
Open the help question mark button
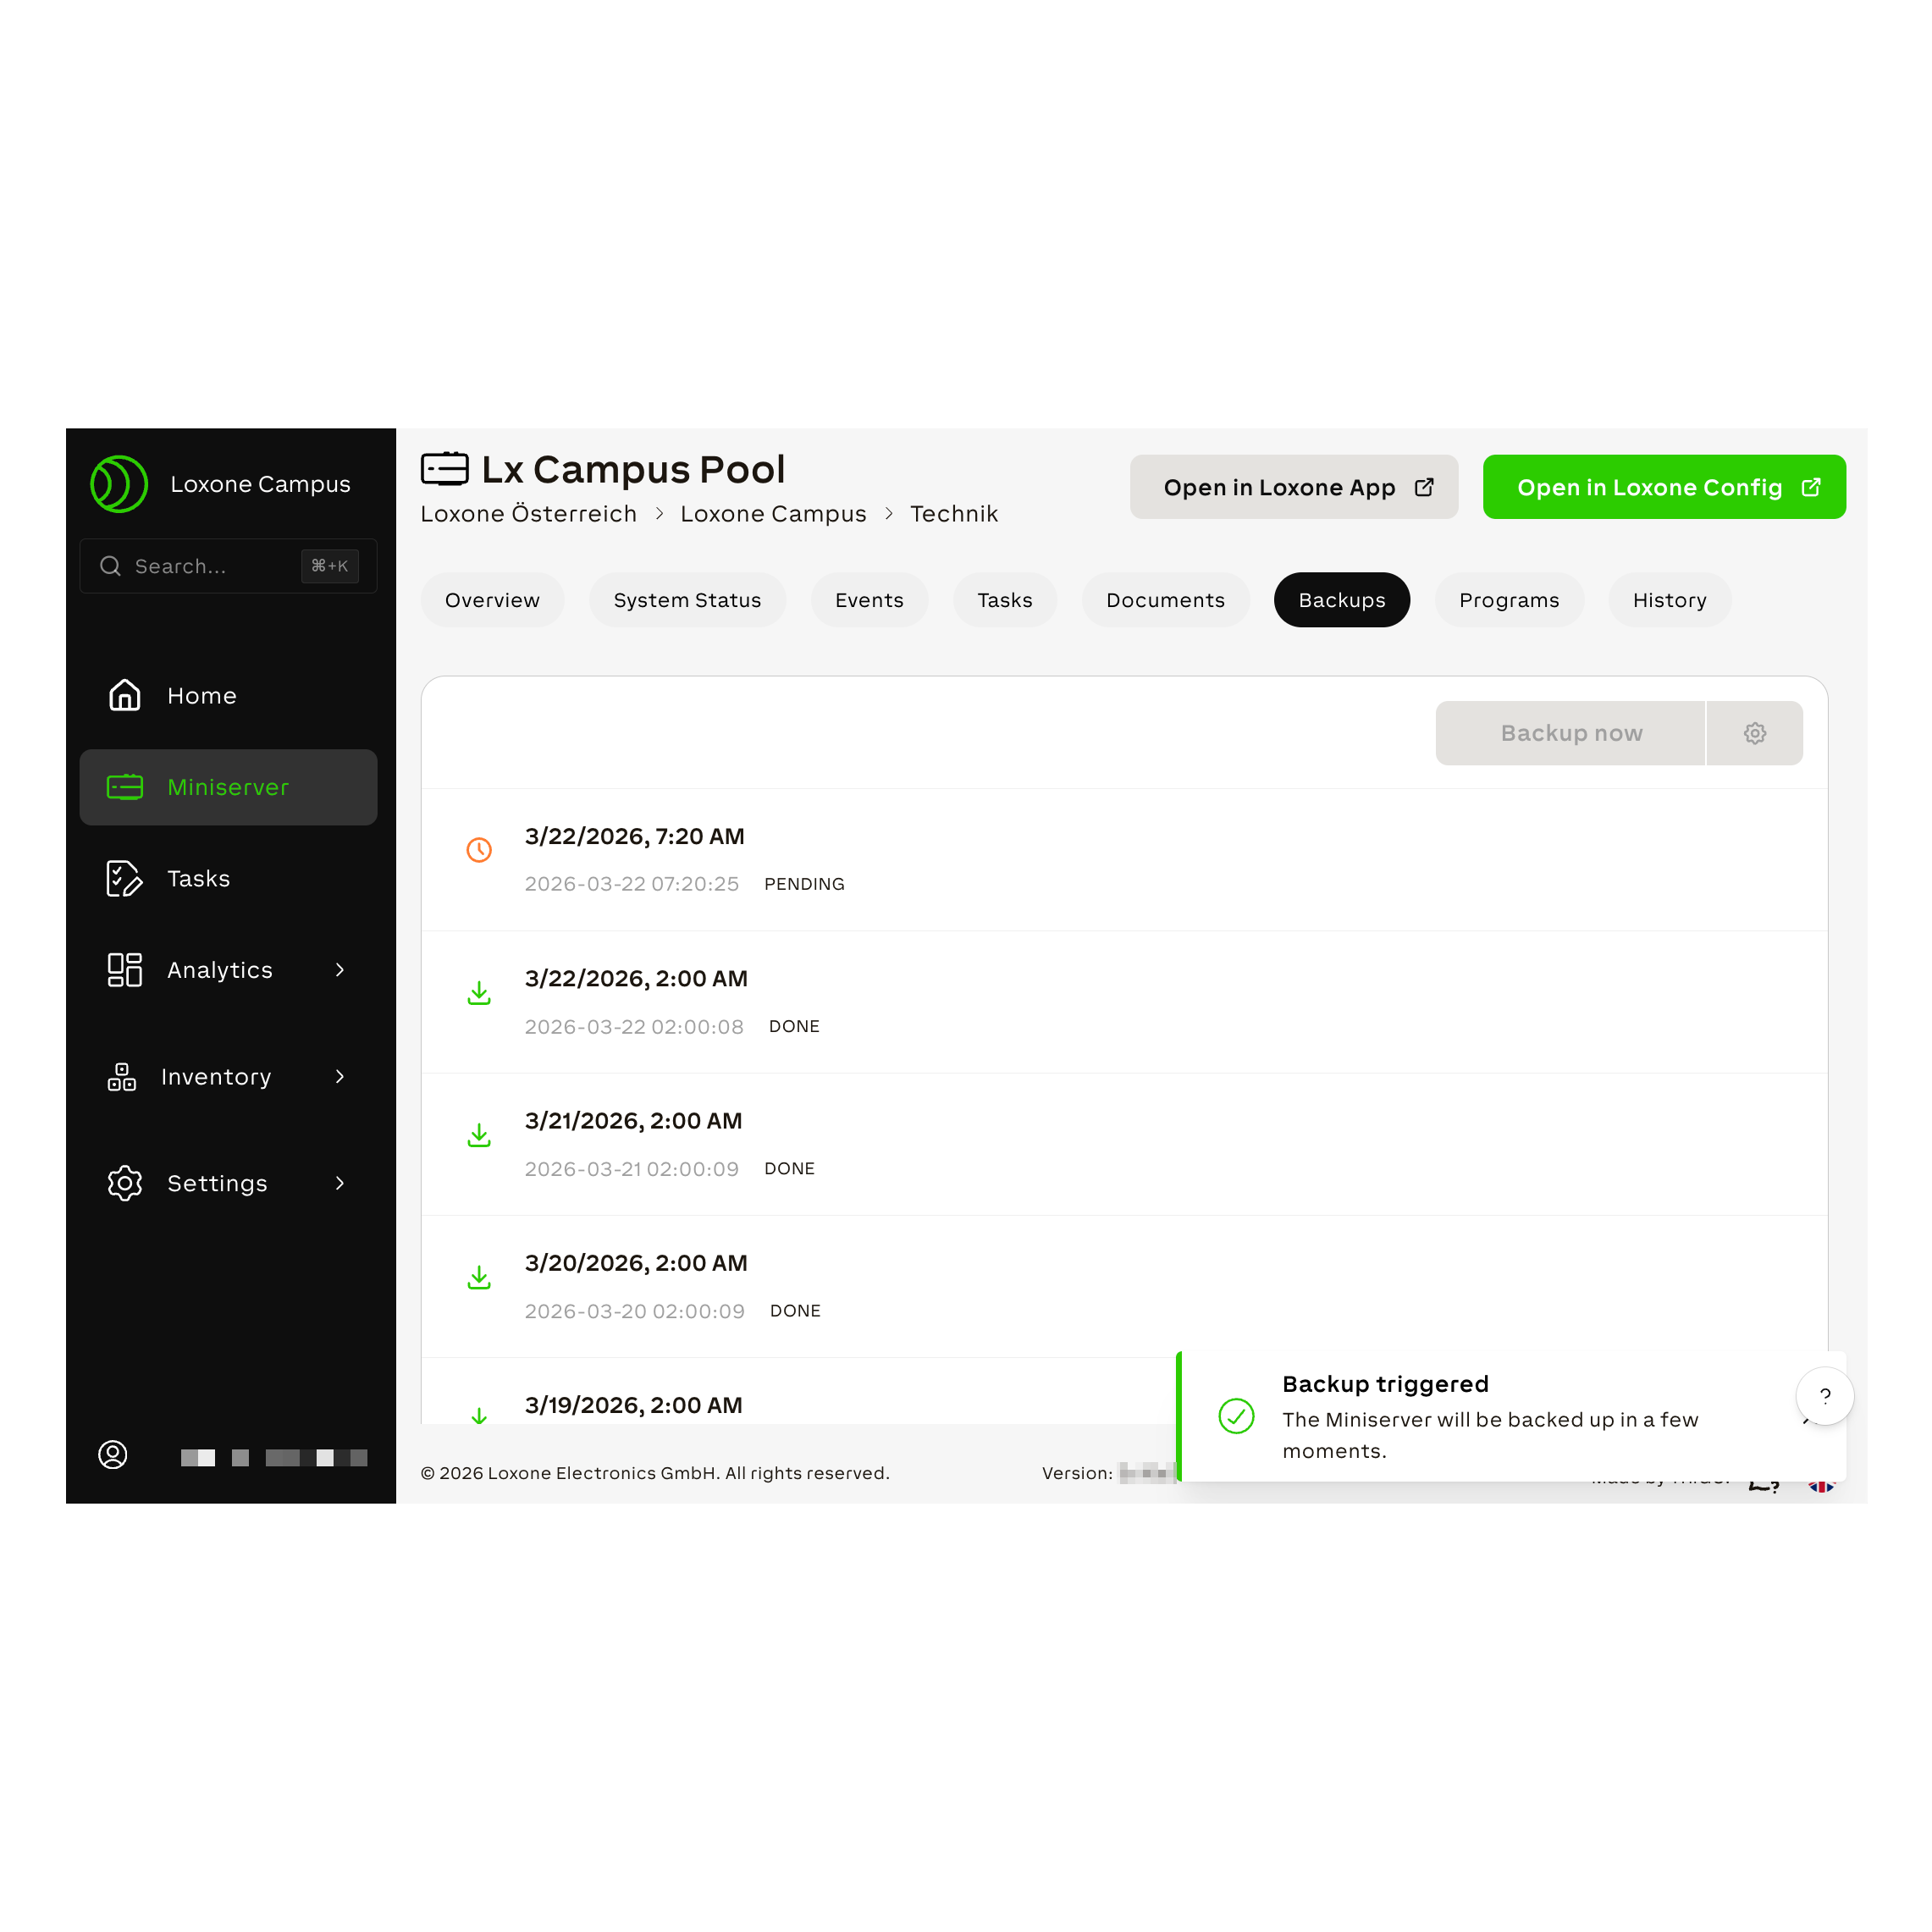click(x=1824, y=1396)
